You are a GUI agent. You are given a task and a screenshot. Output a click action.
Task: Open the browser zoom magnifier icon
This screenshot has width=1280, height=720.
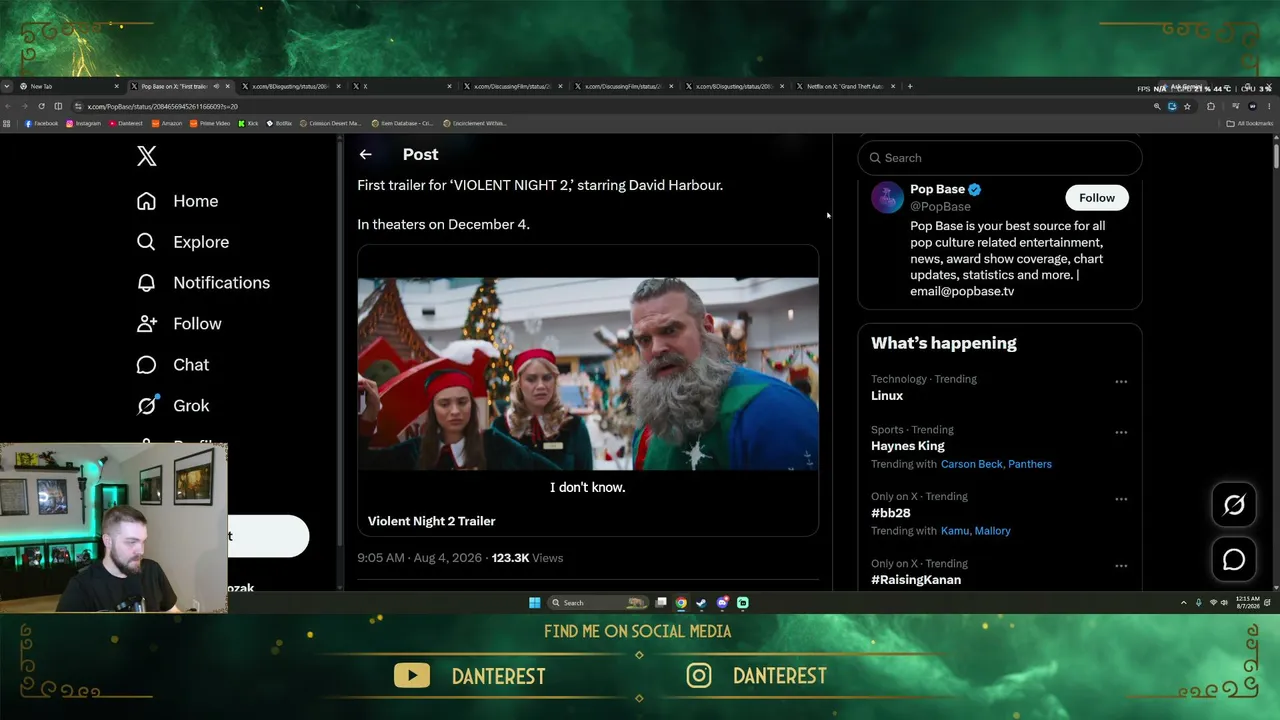pyautogui.click(x=1157, y=106)
